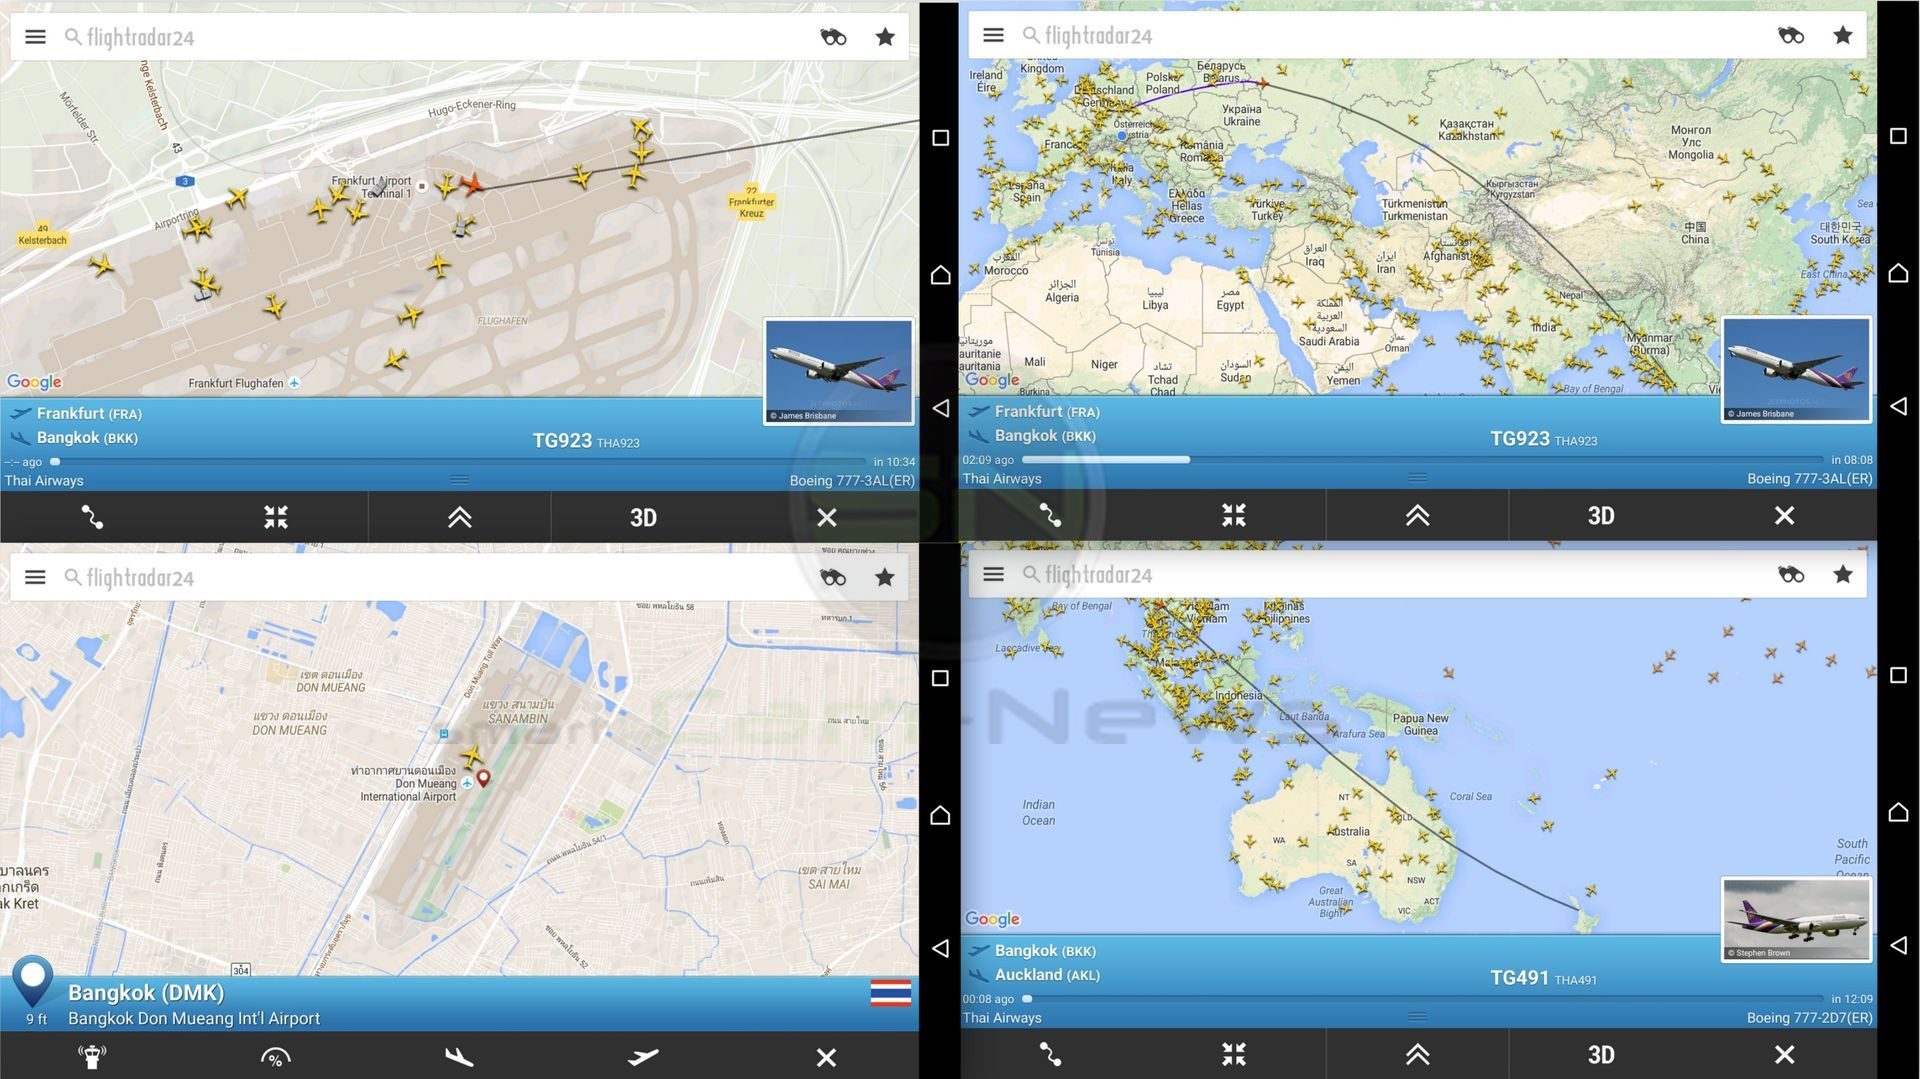This screenshot has height=1079, width=1920.
Task: Show DMK arrivals landing plane icon
Action: [460, 1057]
